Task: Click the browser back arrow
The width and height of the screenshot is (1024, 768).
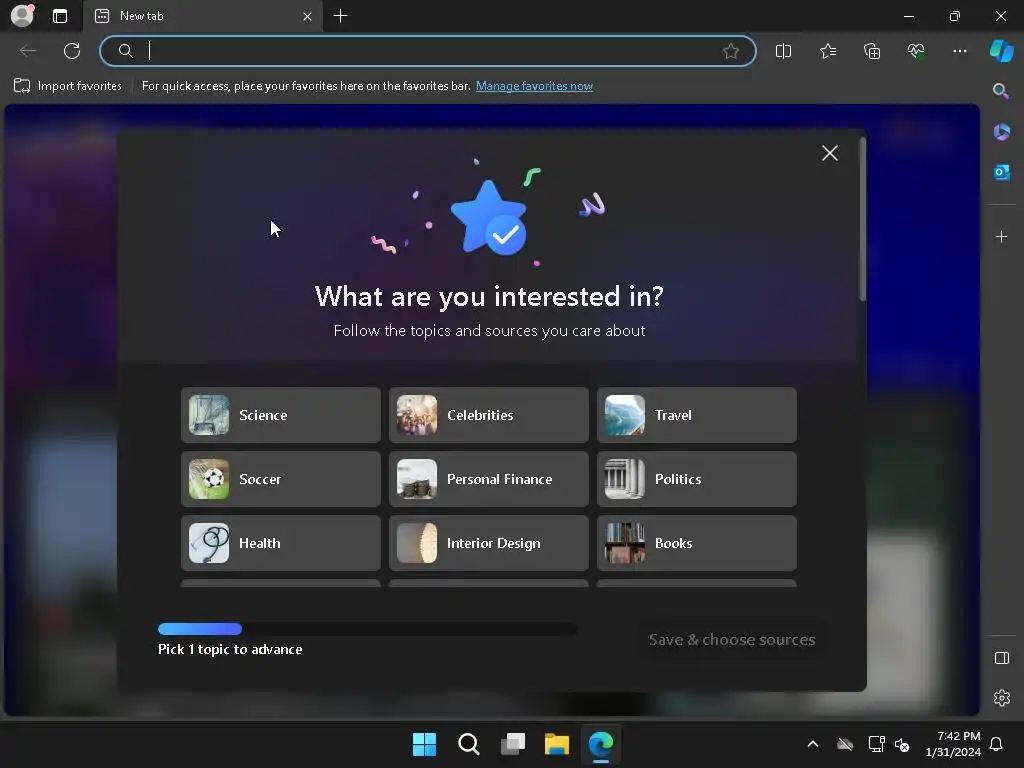Action: point(28,51)
